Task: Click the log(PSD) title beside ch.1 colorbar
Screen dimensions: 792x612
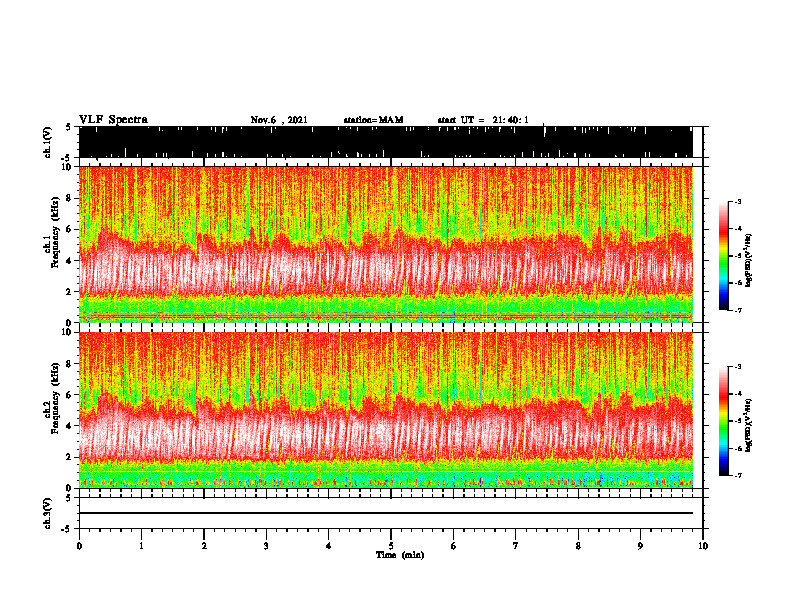Action: coord(748,261)
